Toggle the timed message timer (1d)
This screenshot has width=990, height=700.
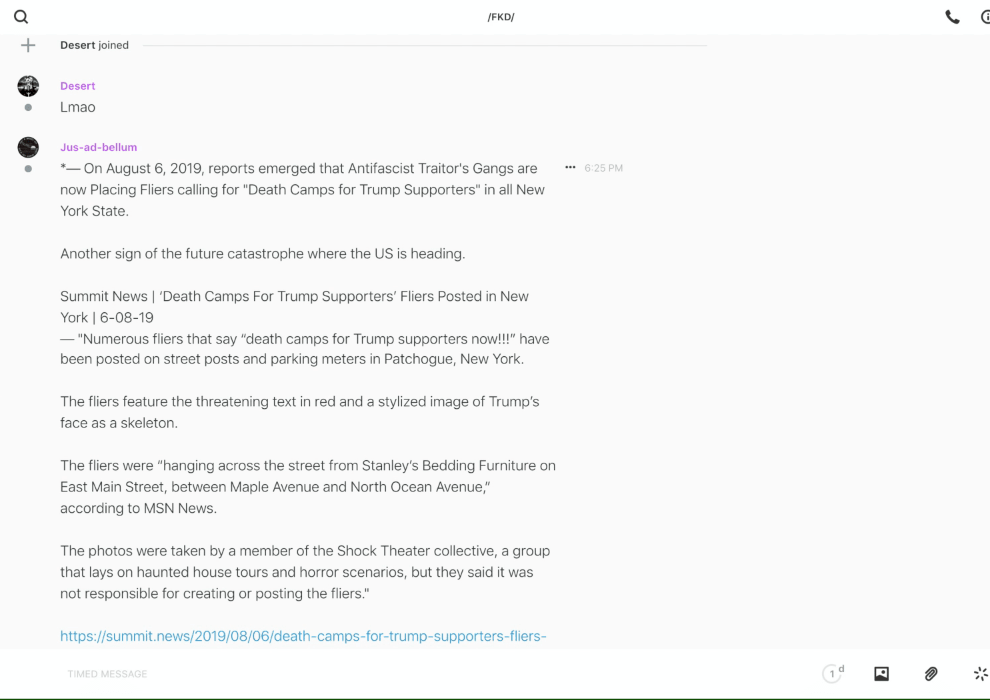pyautogui.click(x=833, y=674)
